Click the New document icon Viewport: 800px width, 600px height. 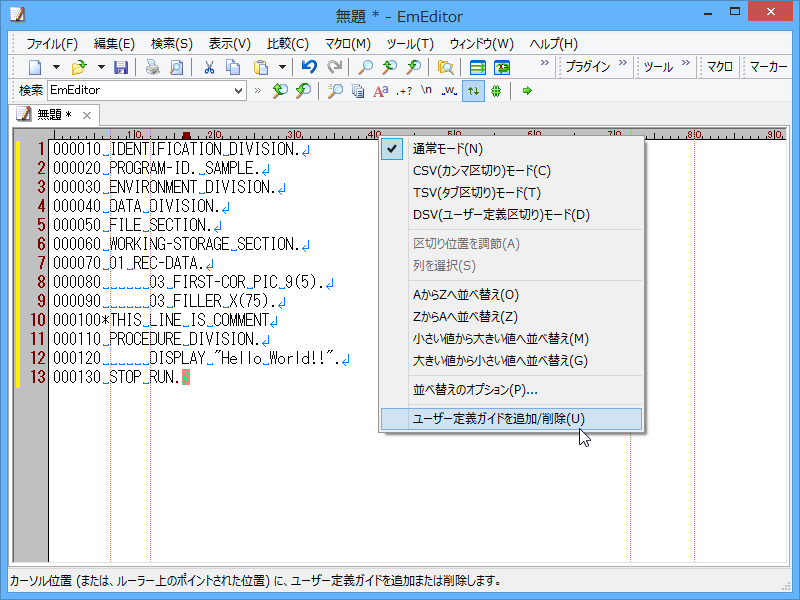pyautogui.click(x=35, y=67)
